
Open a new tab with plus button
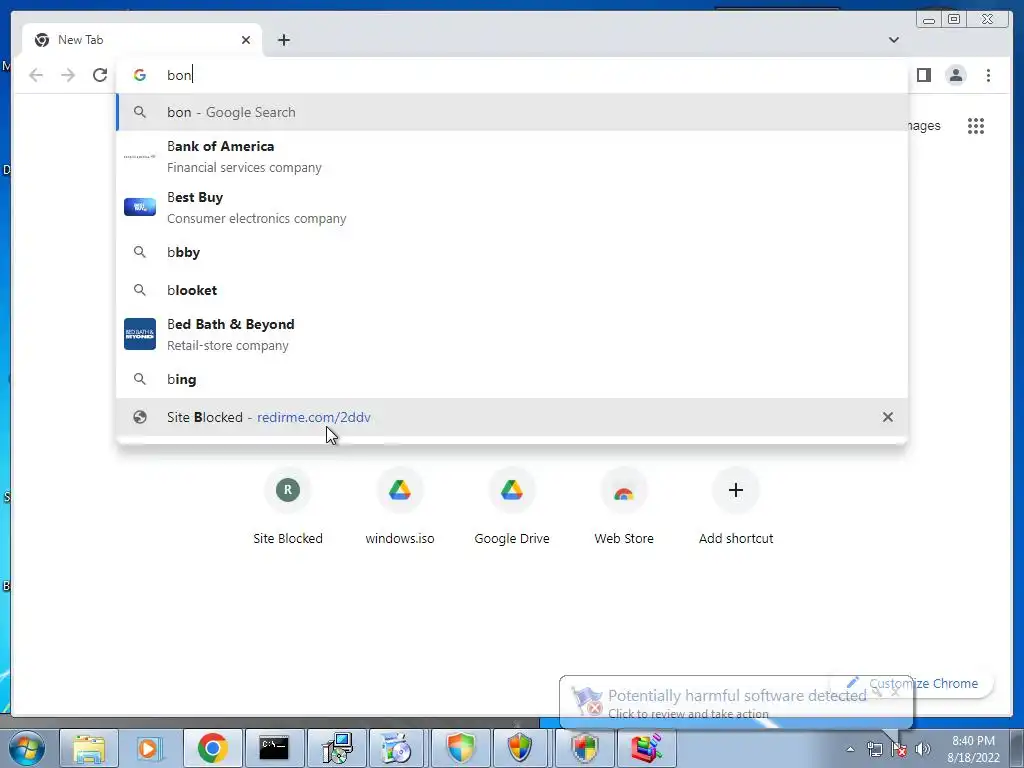[283, 40]
